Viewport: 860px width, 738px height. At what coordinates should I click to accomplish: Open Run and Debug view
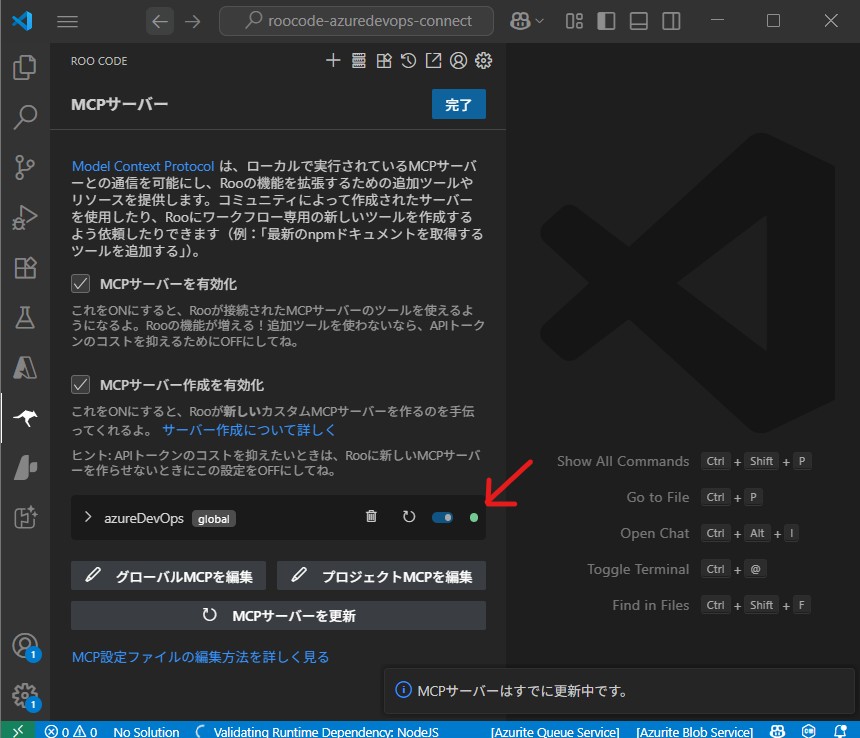click(25, 217)
